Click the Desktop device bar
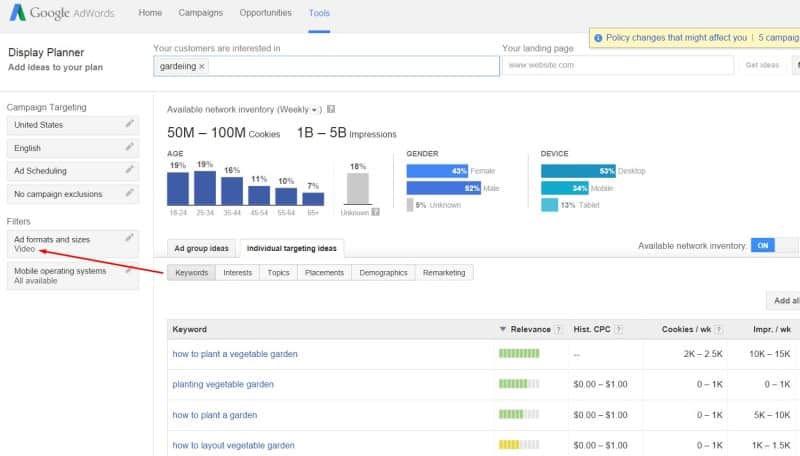Screen dimensions: 800x456 coord(579,171)
